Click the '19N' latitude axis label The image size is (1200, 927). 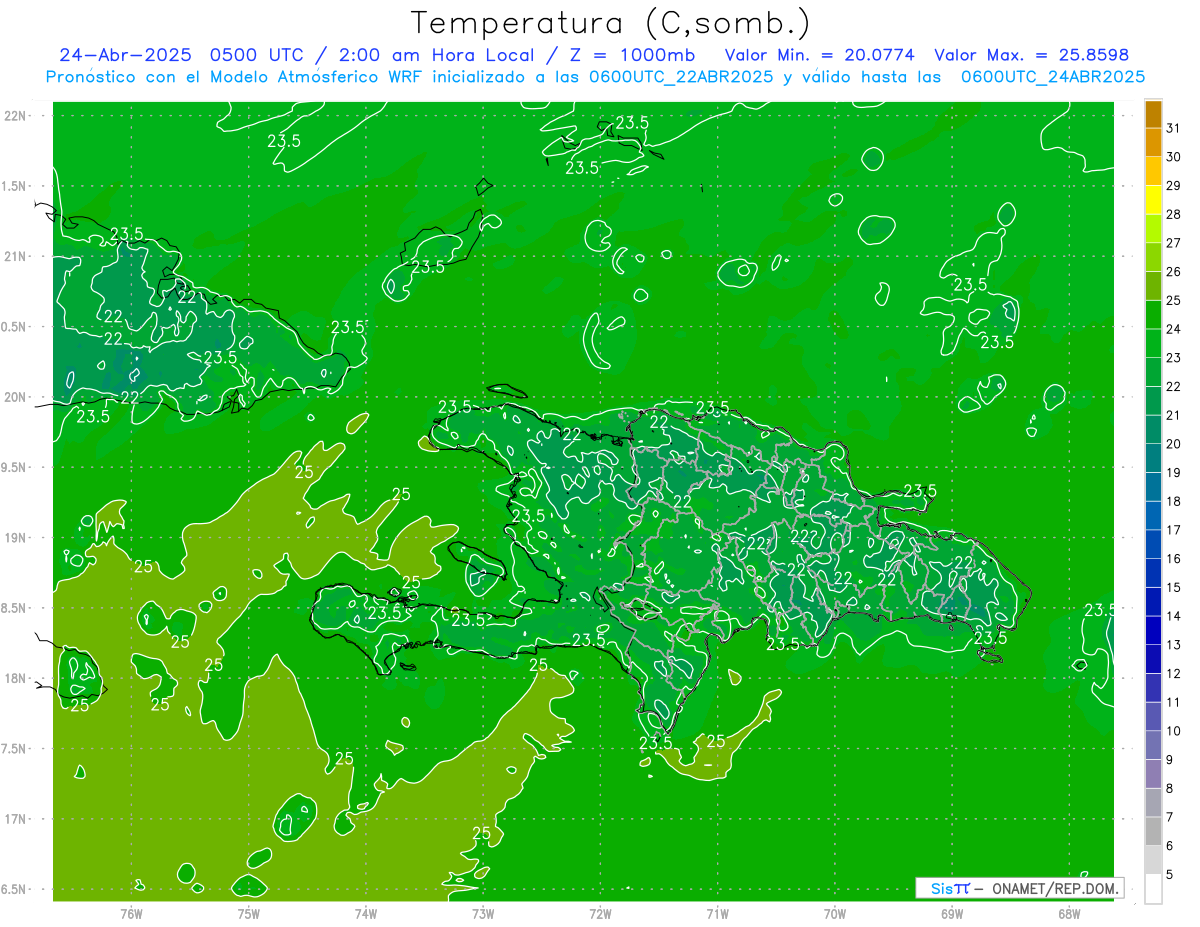(15, 538)
